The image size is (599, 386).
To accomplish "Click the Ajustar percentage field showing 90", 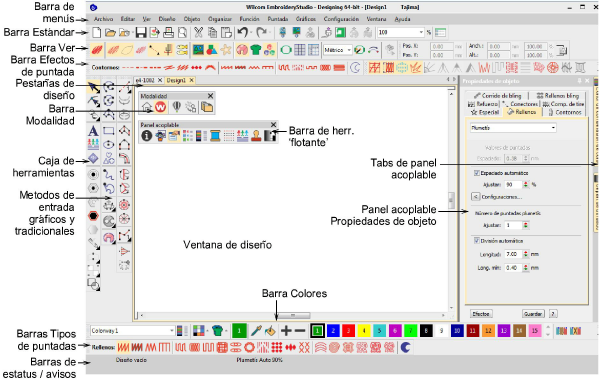I will click(x=513, y=185).
